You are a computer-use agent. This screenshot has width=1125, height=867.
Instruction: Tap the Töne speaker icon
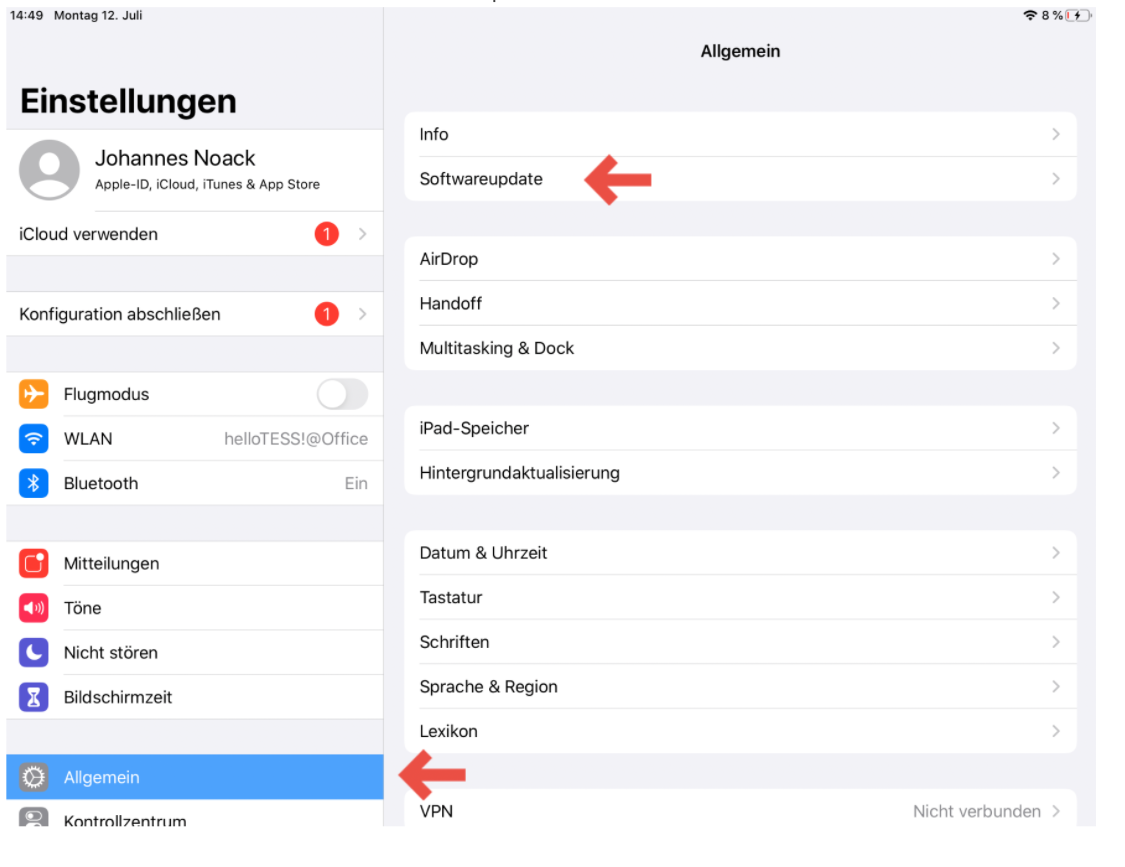(34, 608)
